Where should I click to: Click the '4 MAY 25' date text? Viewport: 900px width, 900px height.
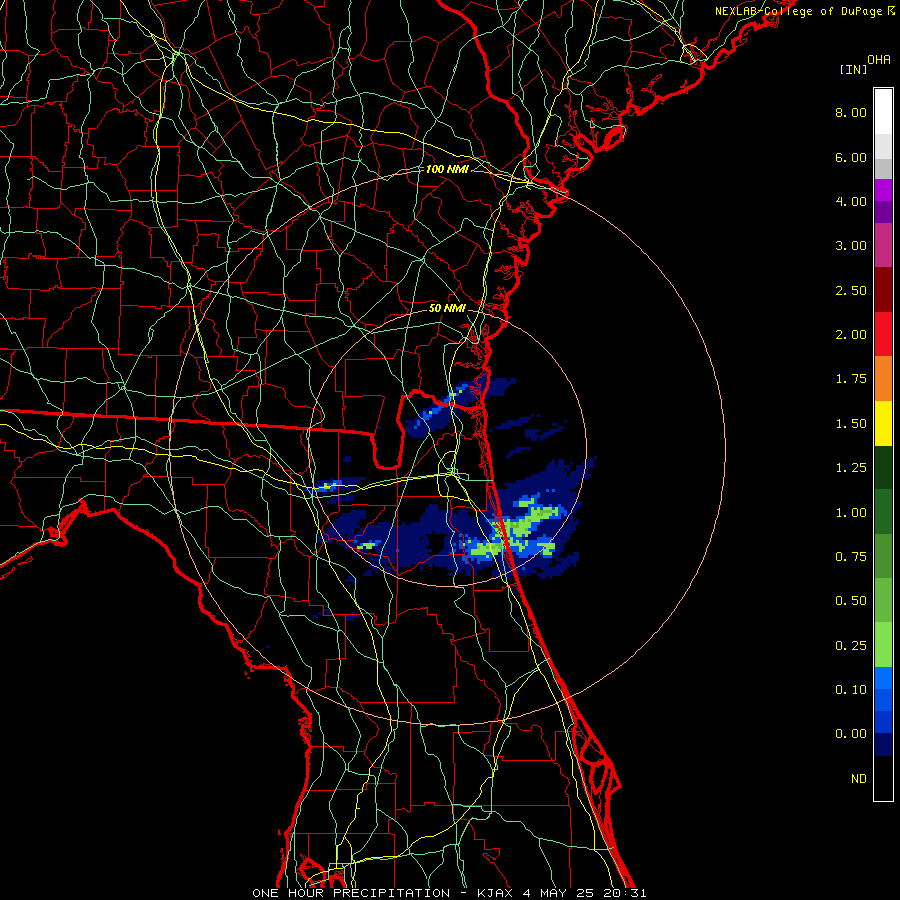(x=558, y=893)
